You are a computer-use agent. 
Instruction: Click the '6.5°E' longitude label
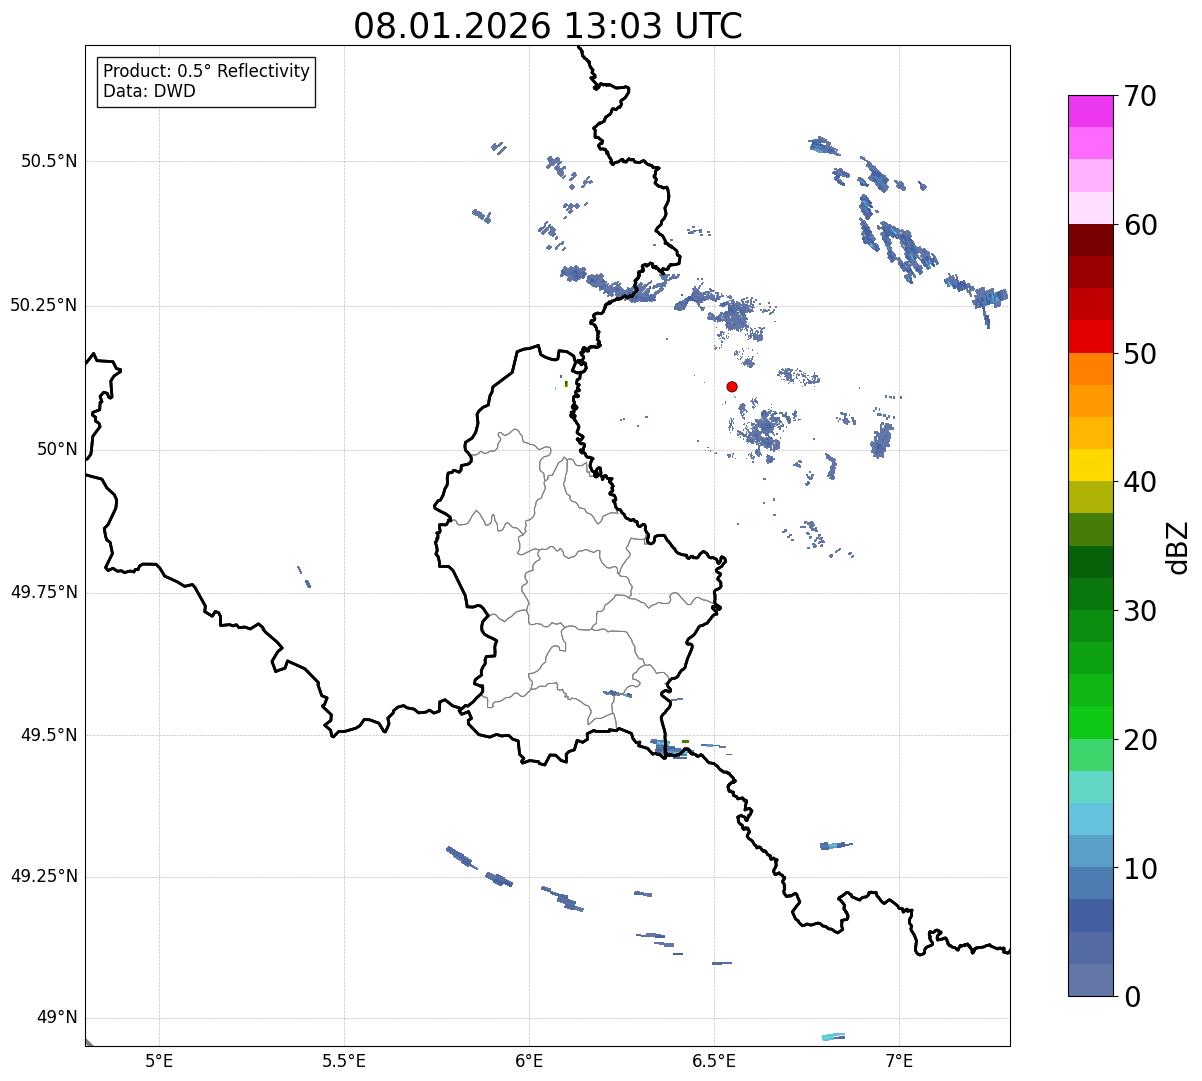pos(714,1060)
